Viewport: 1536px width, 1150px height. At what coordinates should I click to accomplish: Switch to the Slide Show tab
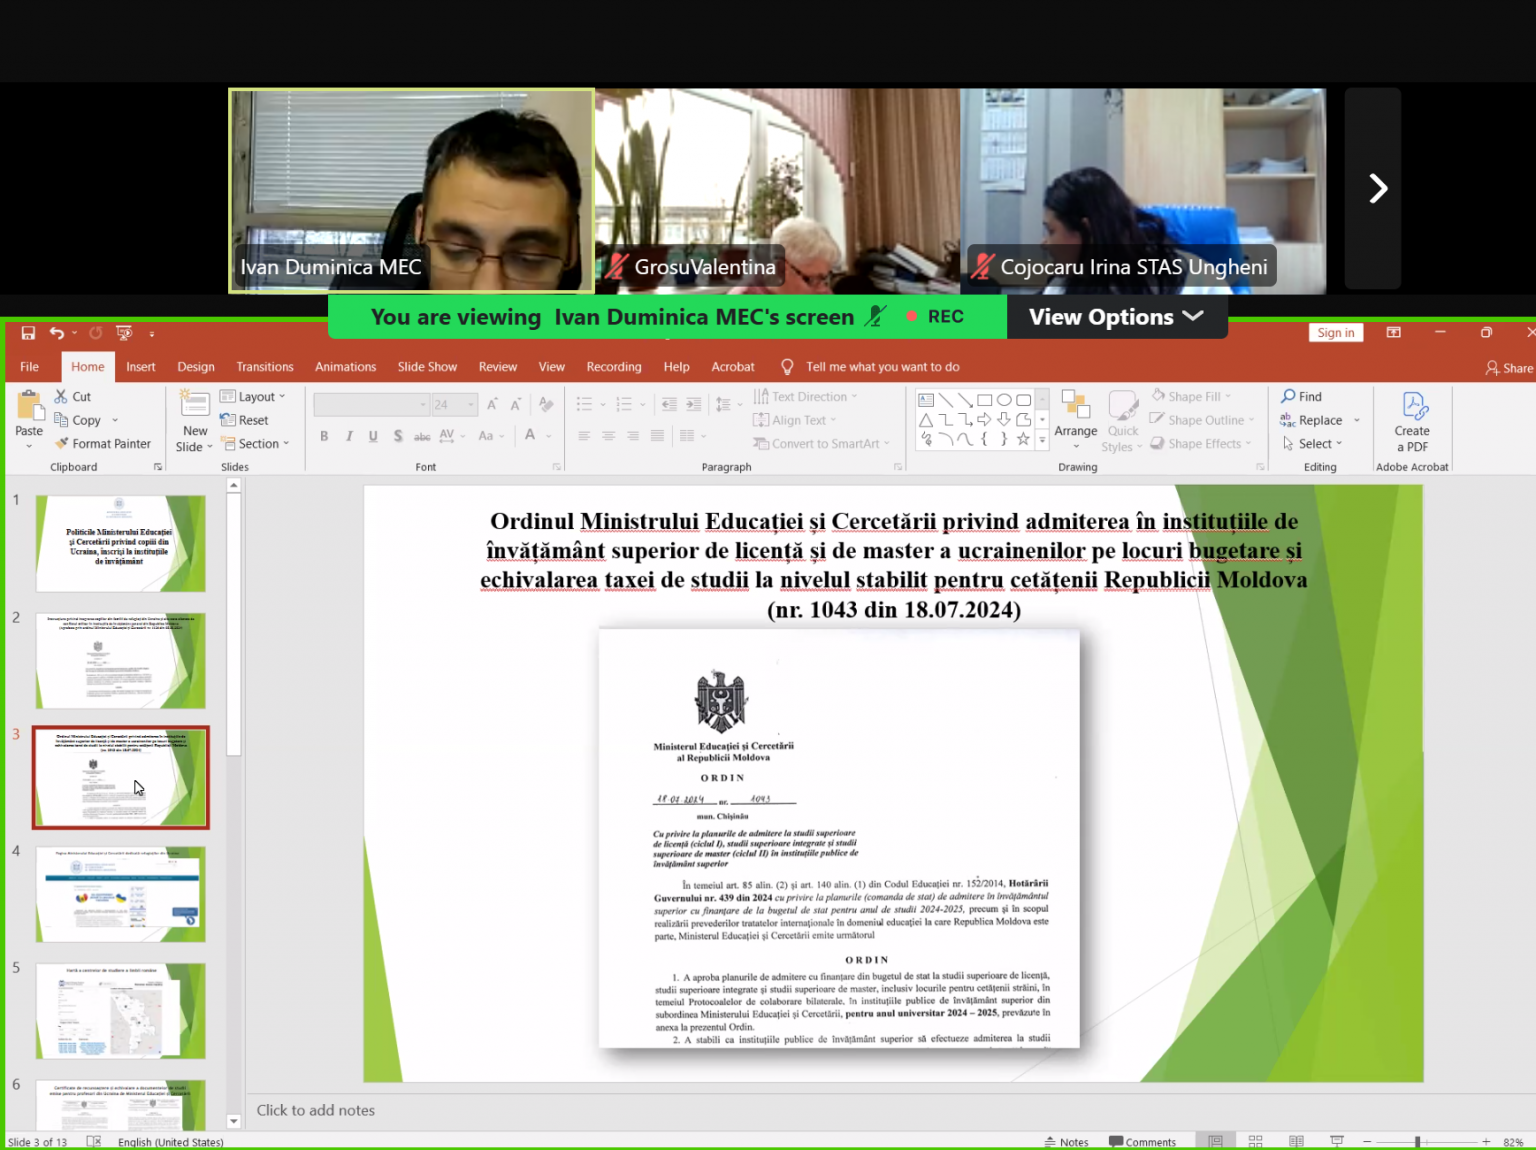(427, 367)
